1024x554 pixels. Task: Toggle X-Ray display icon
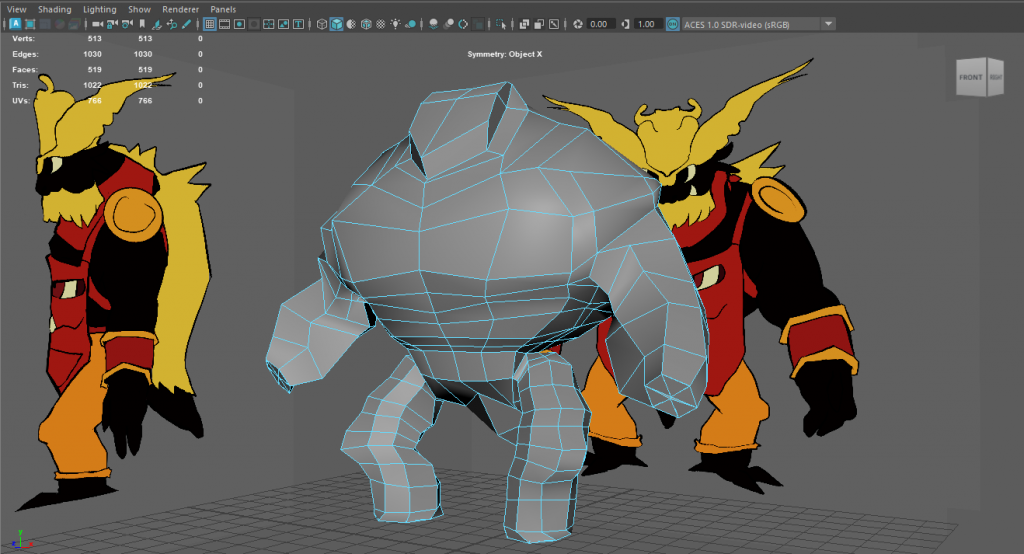524,24
